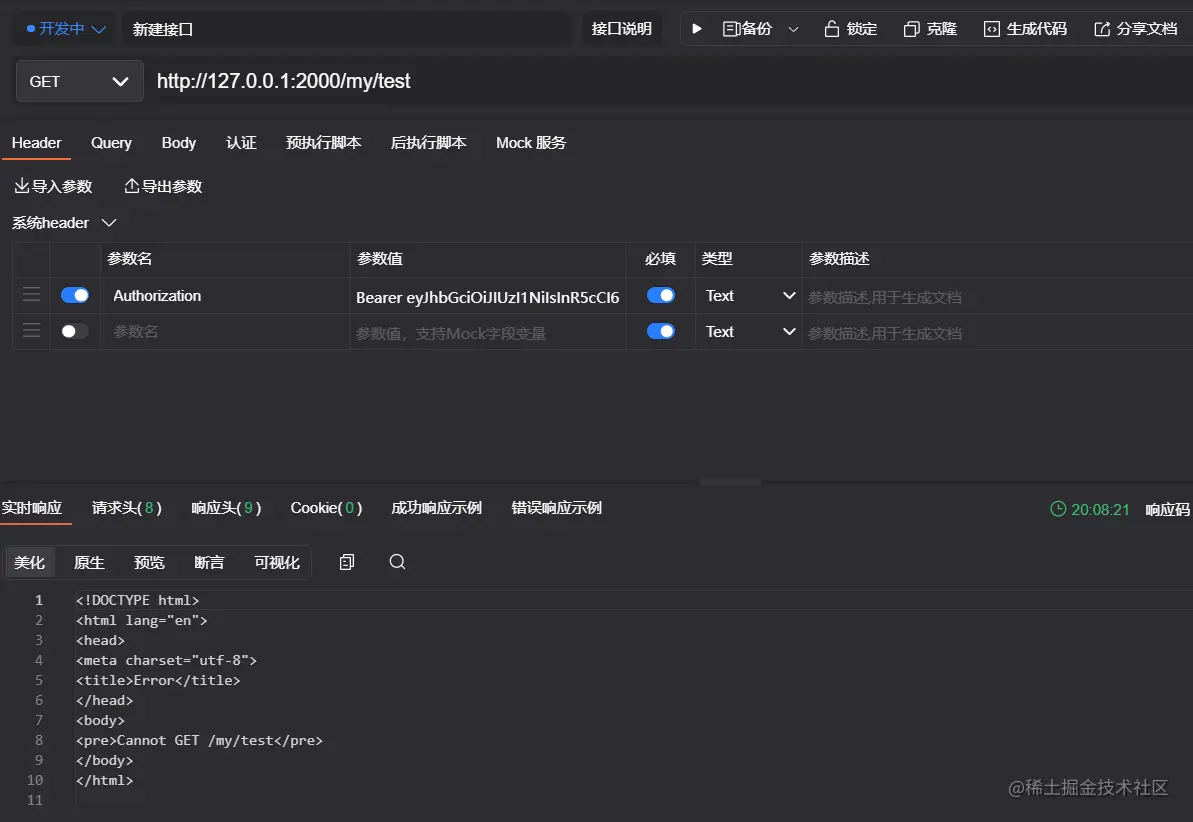This screenshot has height=822, width=1193.
Task: Switch response view to 预览
Action: 149,562
